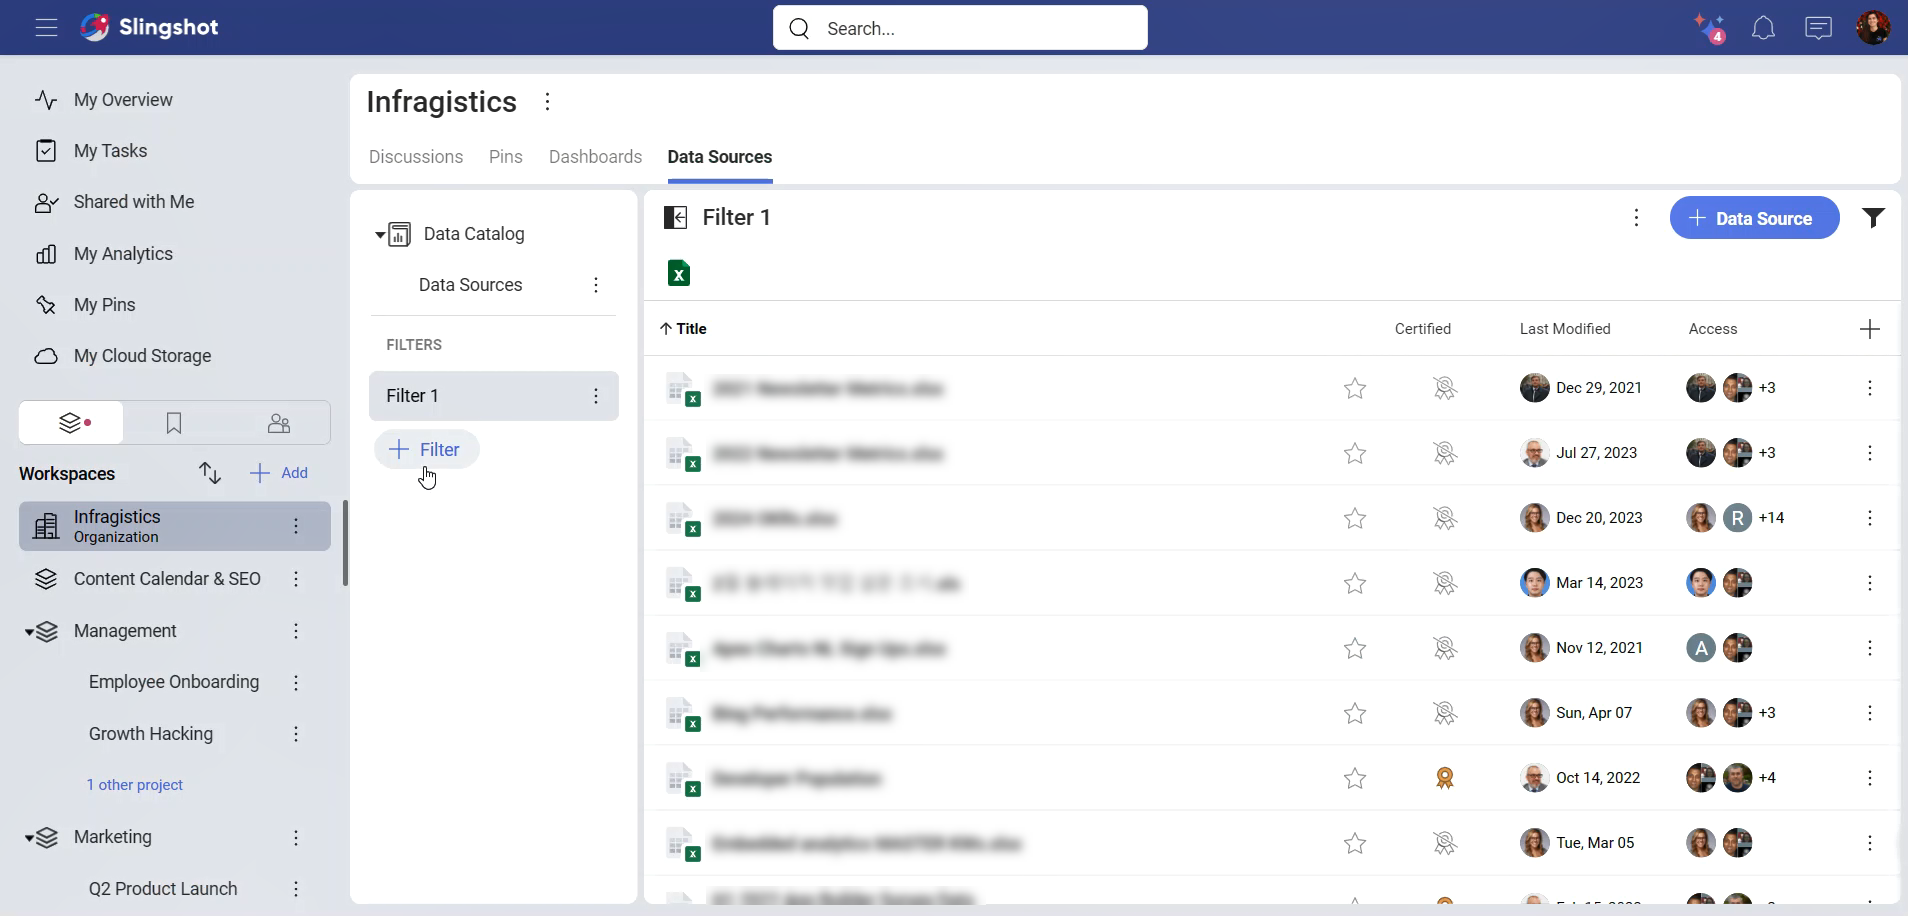Open options for Growth Hacking

point(296,734)
